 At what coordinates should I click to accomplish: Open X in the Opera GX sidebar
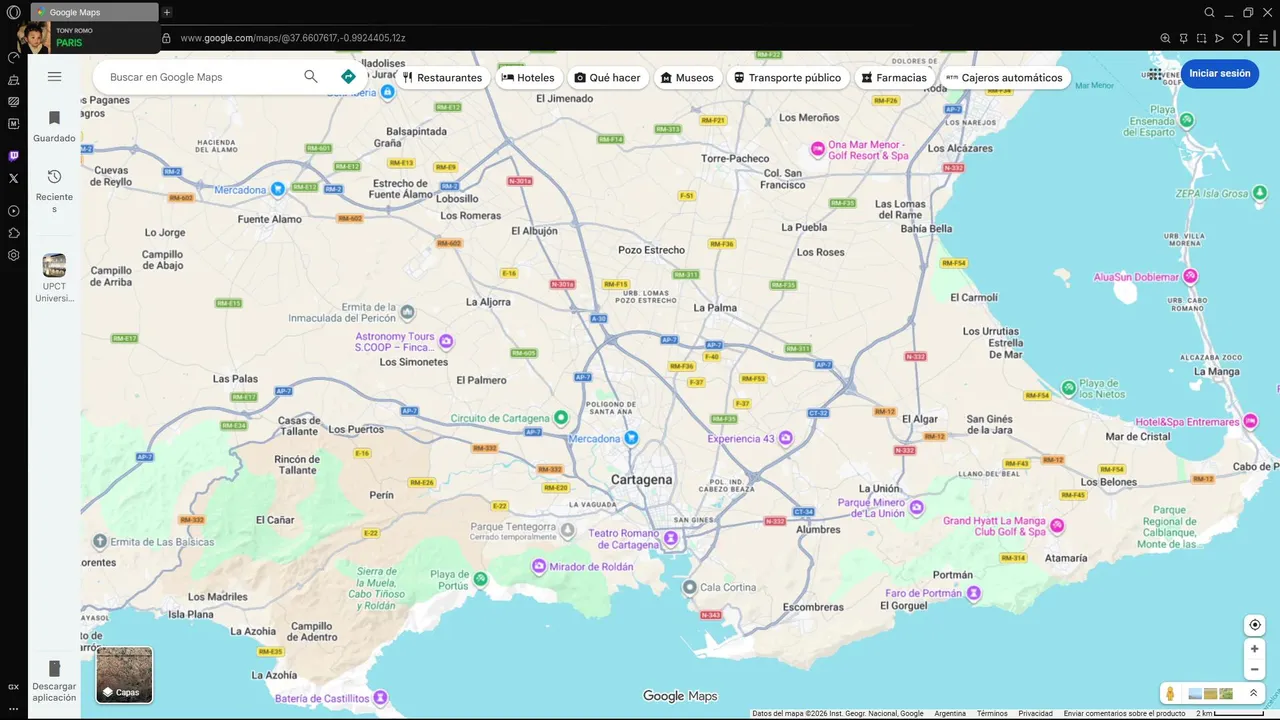[13, 178]
